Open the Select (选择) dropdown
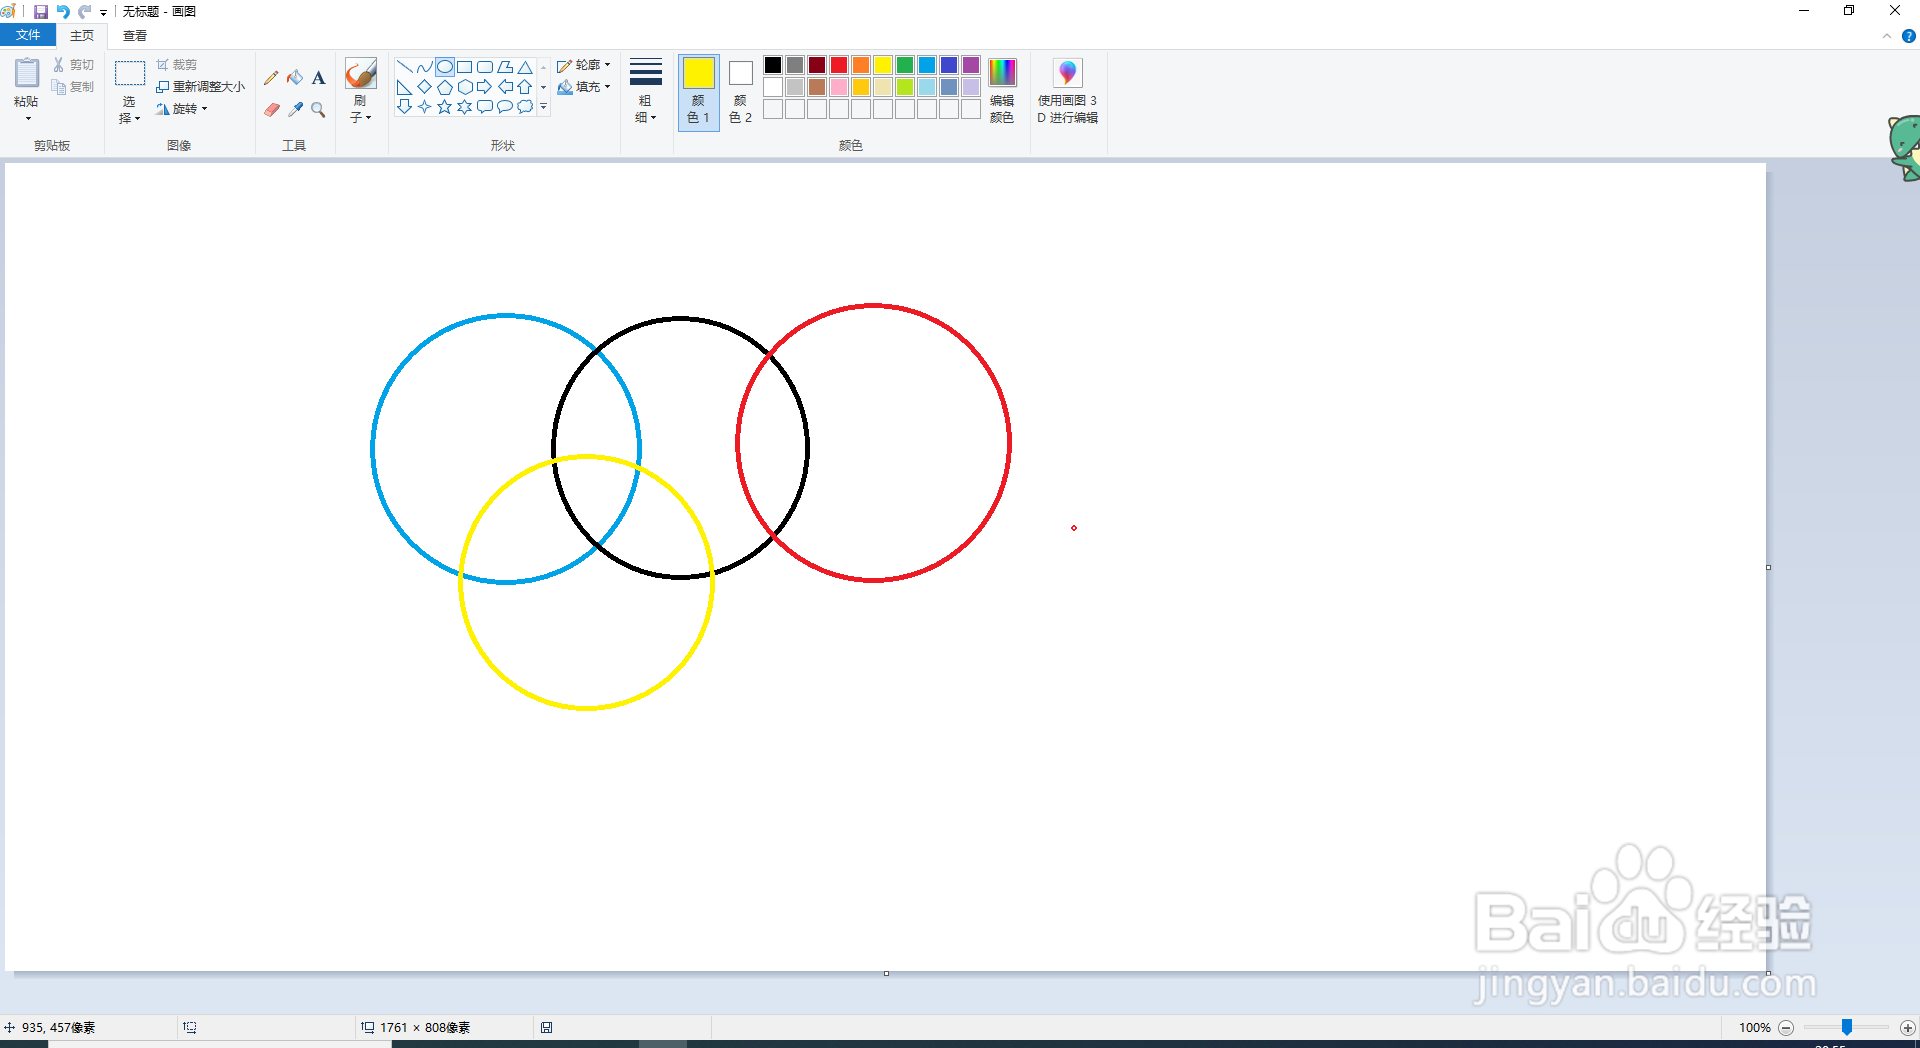This screenshot has width=1920, height=1048. [129, 110]
